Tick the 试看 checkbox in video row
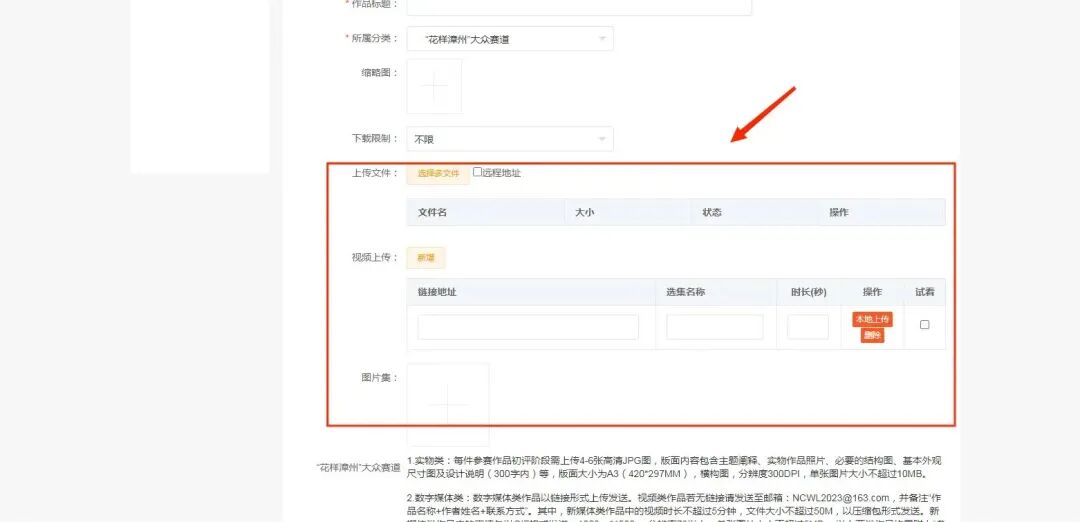The width and height of the screenshot is (1080, 522). (924, 324)
